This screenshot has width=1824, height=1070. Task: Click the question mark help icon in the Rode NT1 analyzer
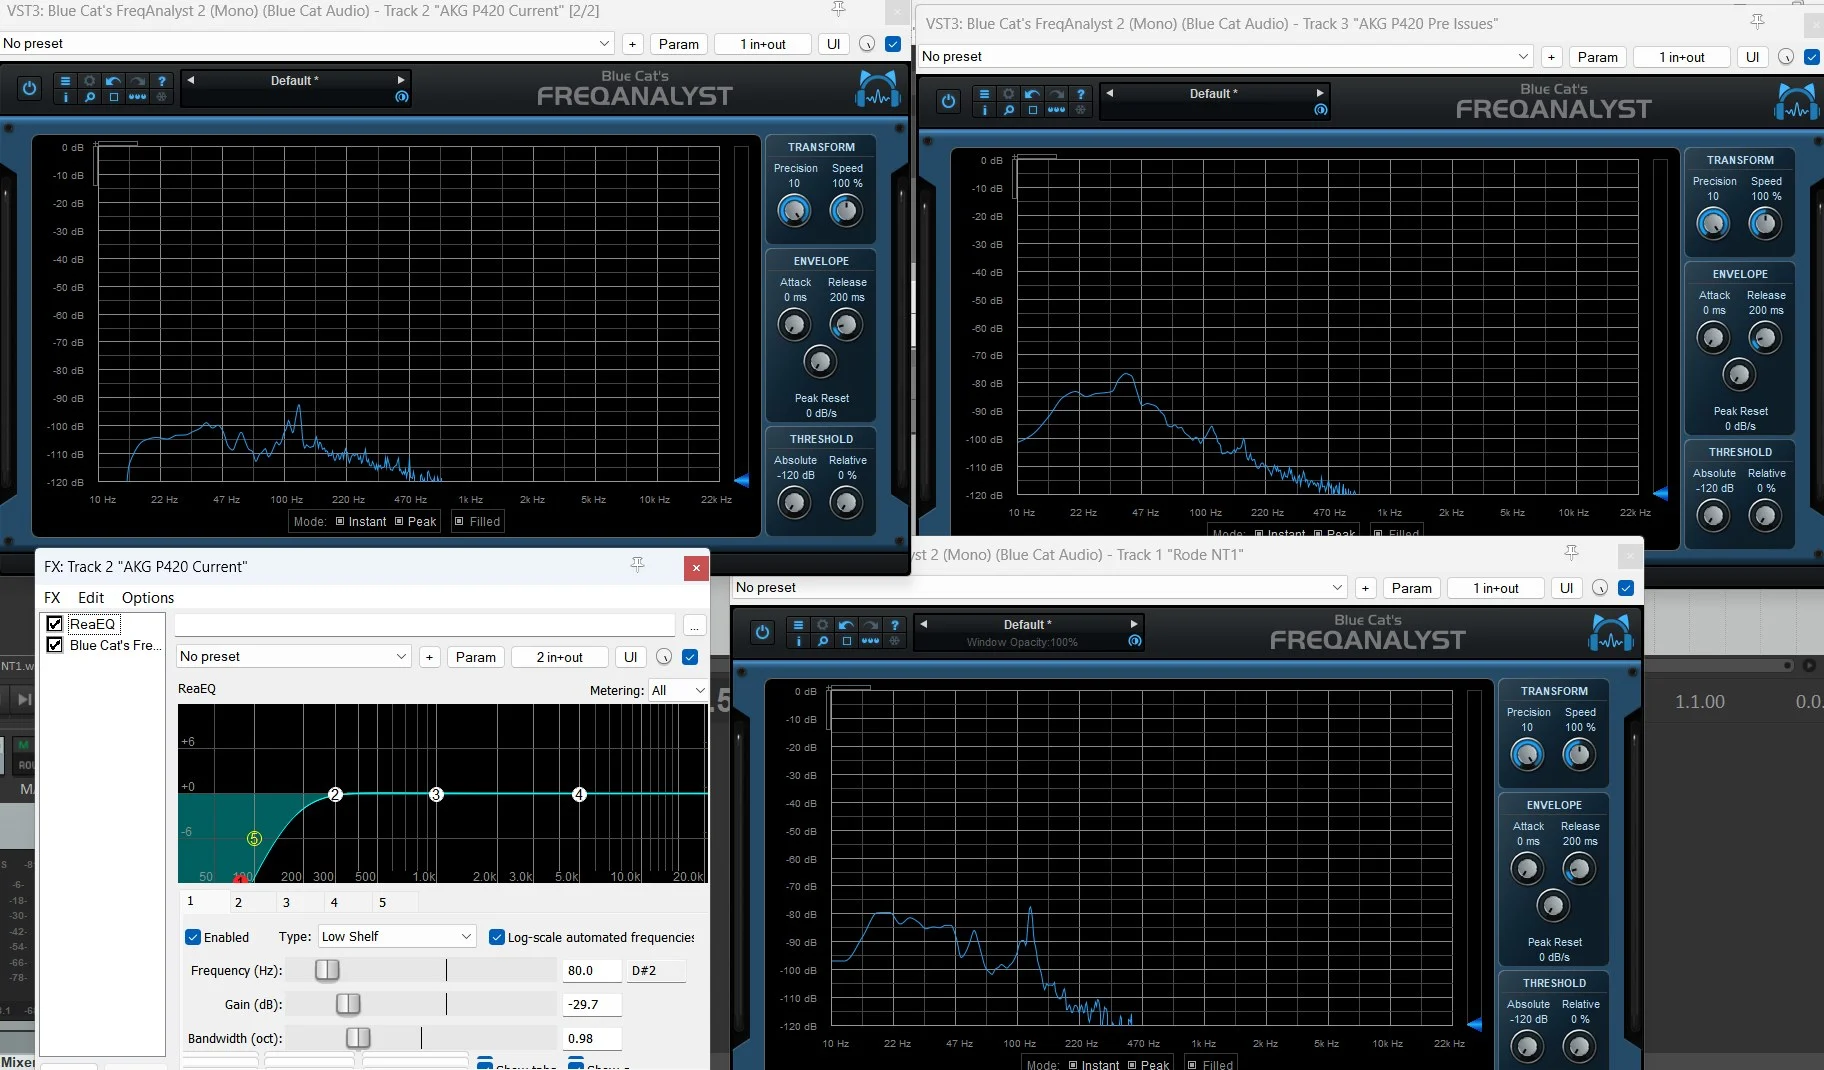coord(895,625)
